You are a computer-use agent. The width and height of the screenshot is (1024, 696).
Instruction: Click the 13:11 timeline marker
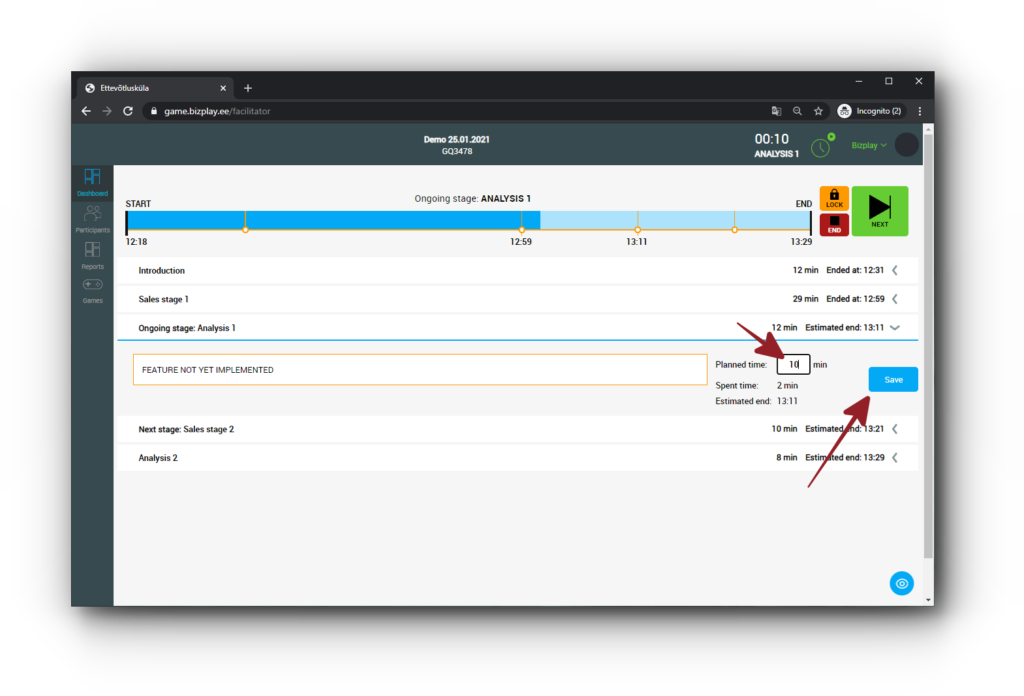click(x=638, y=230)
